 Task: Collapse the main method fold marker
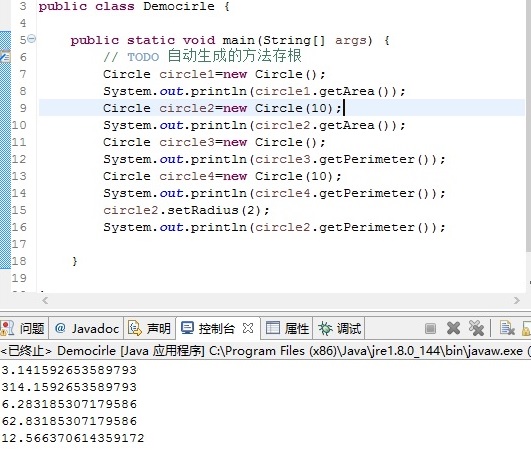click(31, 39)
